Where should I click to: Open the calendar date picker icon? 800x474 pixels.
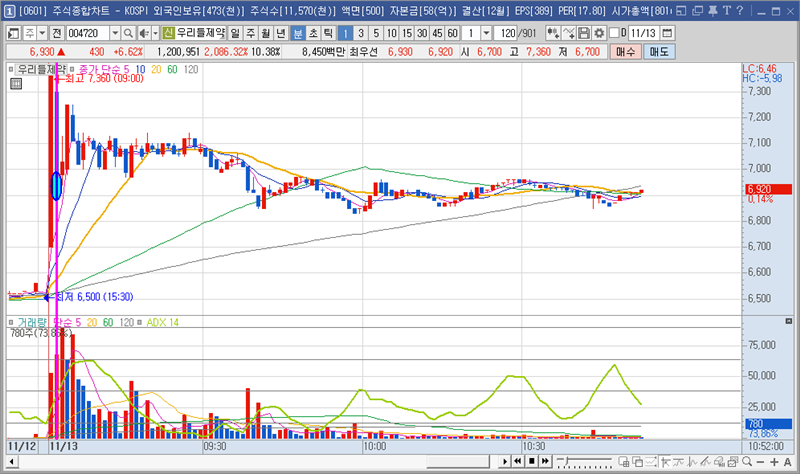[x=667, y=33]
